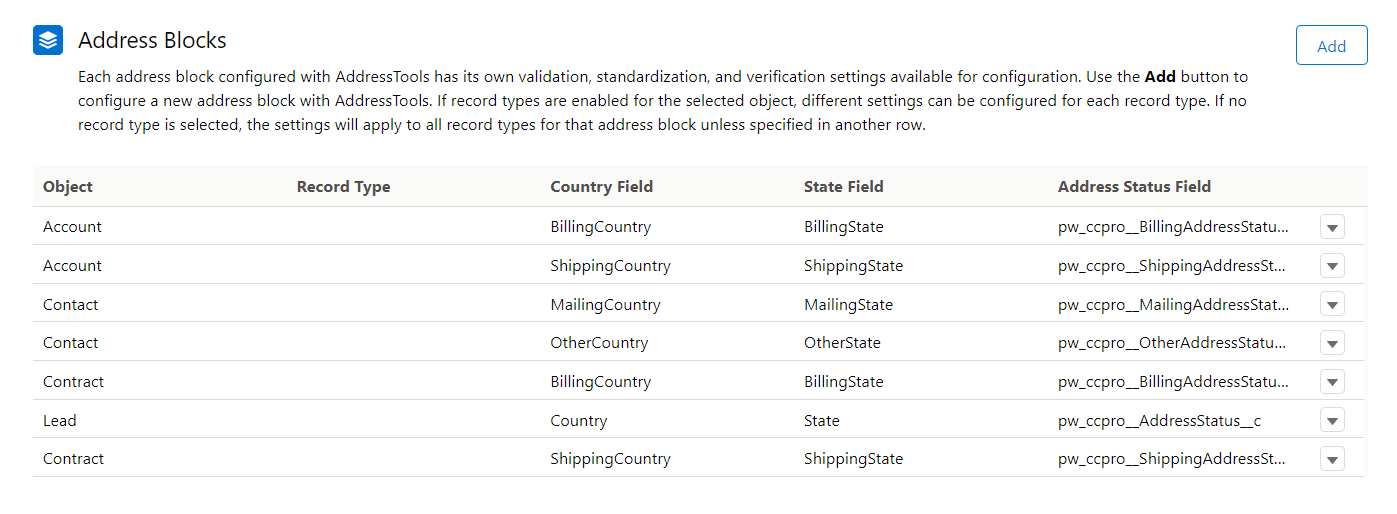Click Address Status Field column header
Image resolution: width=1397 pixels, height=514 pixels.
pos(1134,187)
